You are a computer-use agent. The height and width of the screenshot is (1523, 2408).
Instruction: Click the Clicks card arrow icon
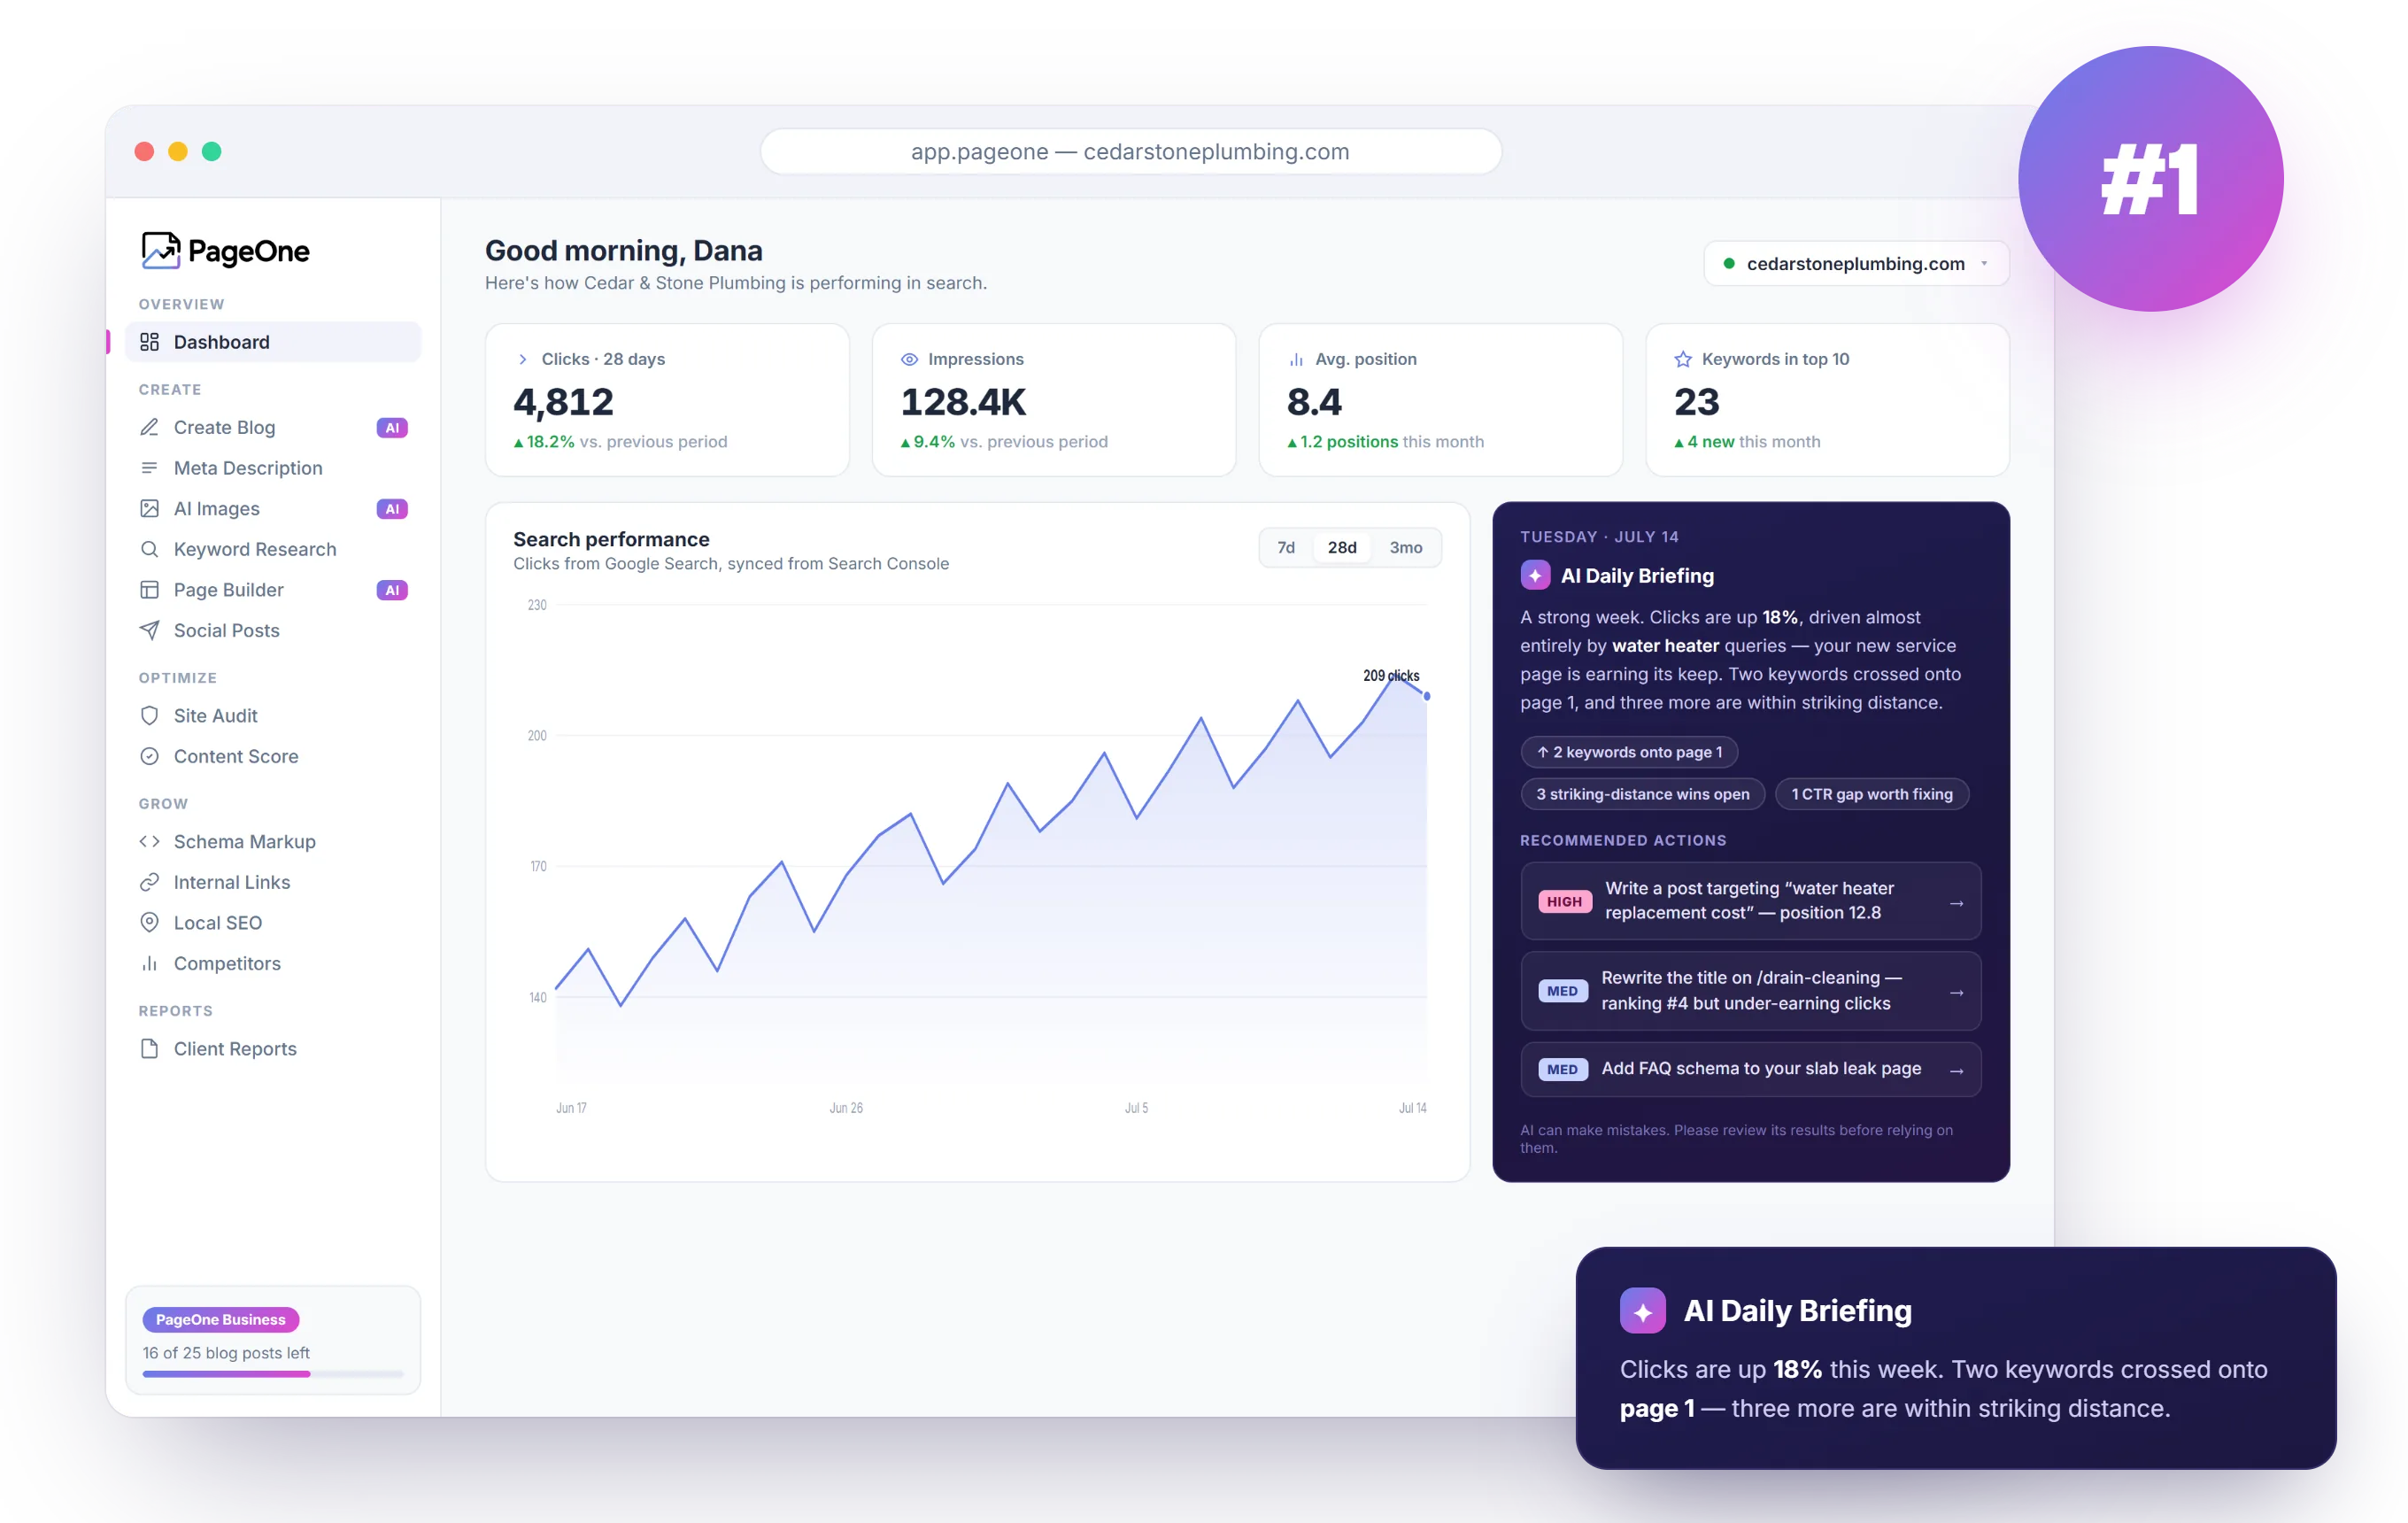(x=522, y=359)
